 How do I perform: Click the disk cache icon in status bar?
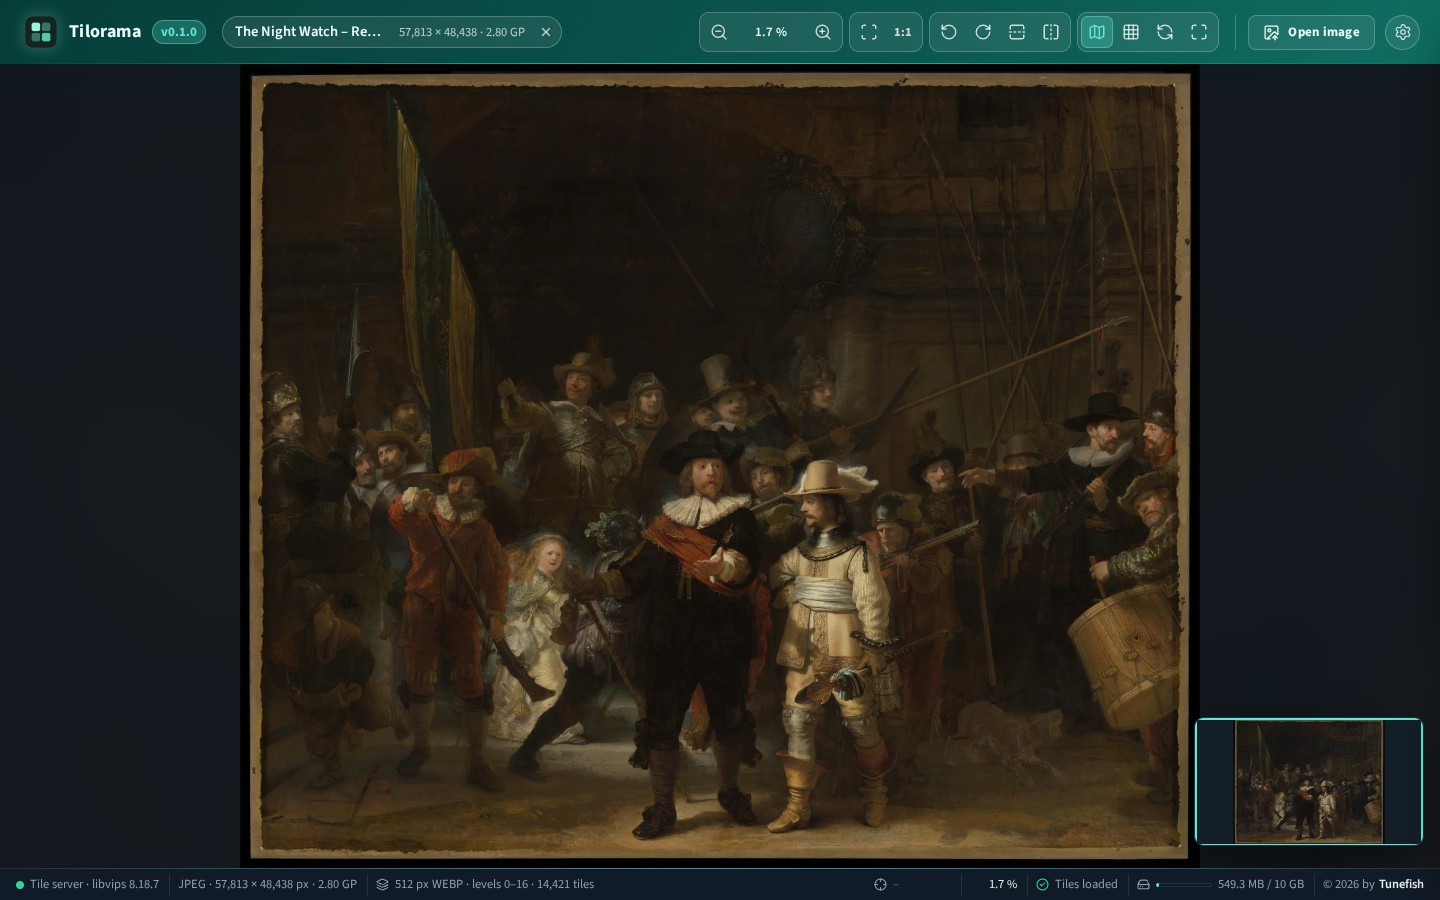click(1143, 884)
